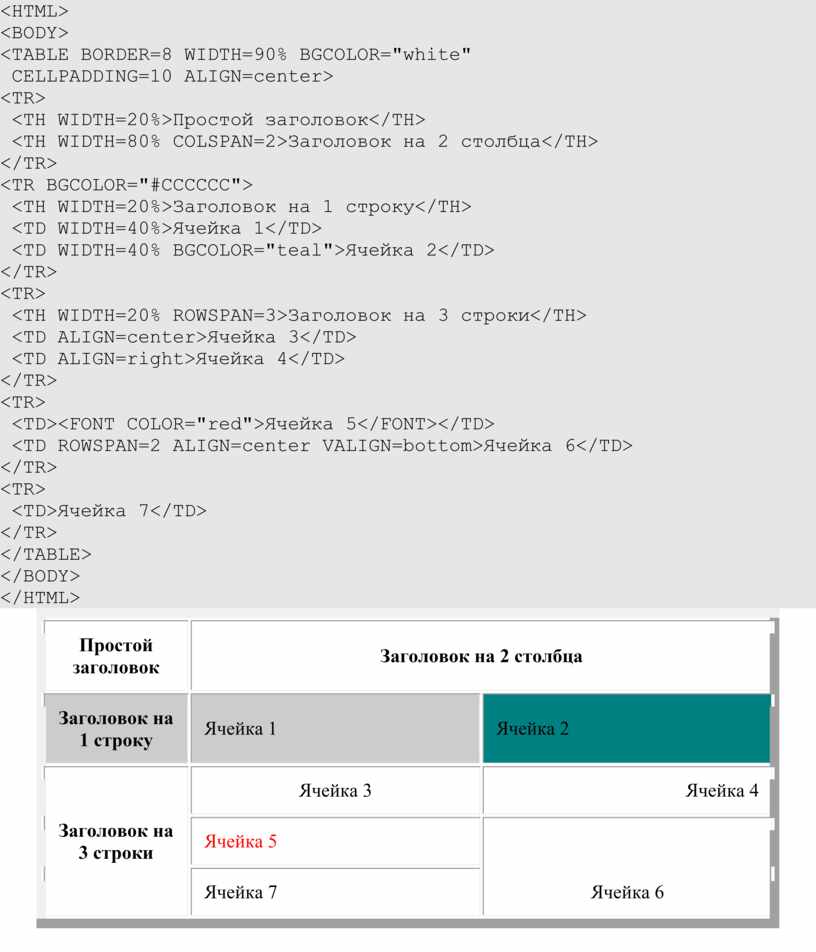This screenshot has width=816, height=952.
Task: Click the <TABLE BORDER=8 code line
Action: point(236,55)
